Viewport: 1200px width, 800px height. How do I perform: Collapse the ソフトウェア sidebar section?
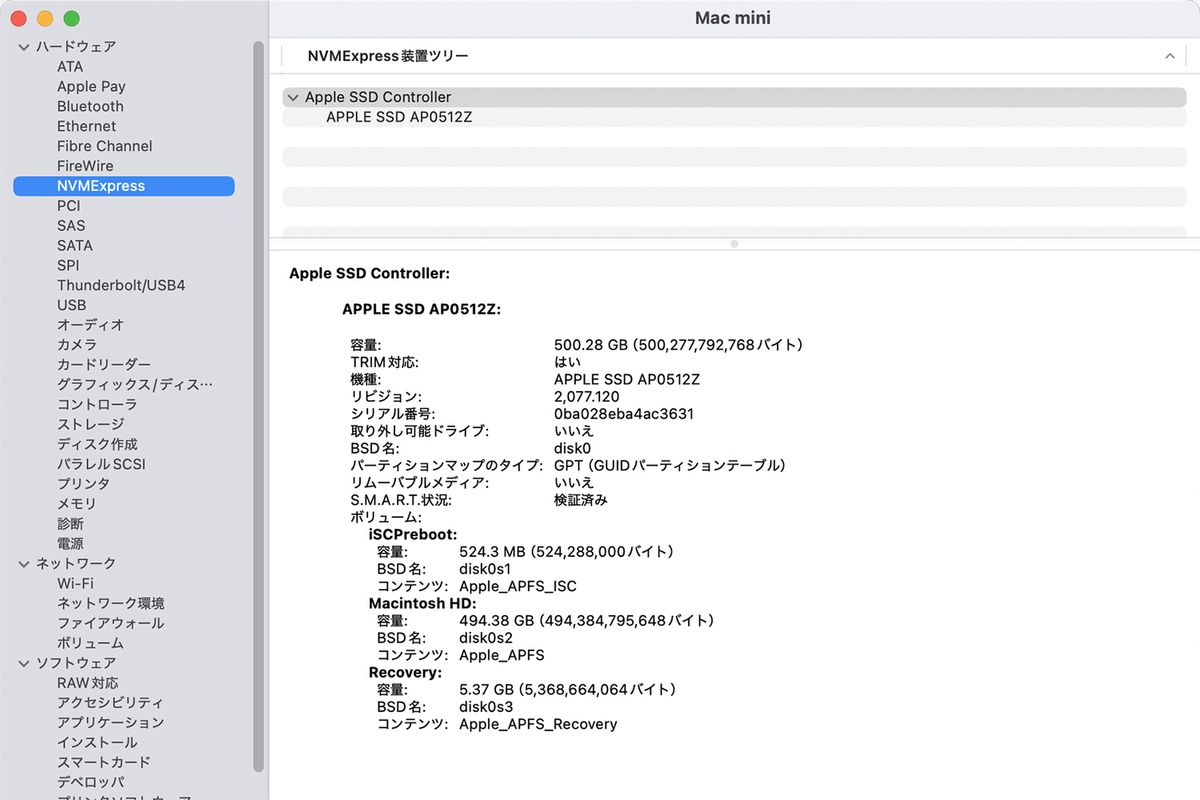coord(24,663)
